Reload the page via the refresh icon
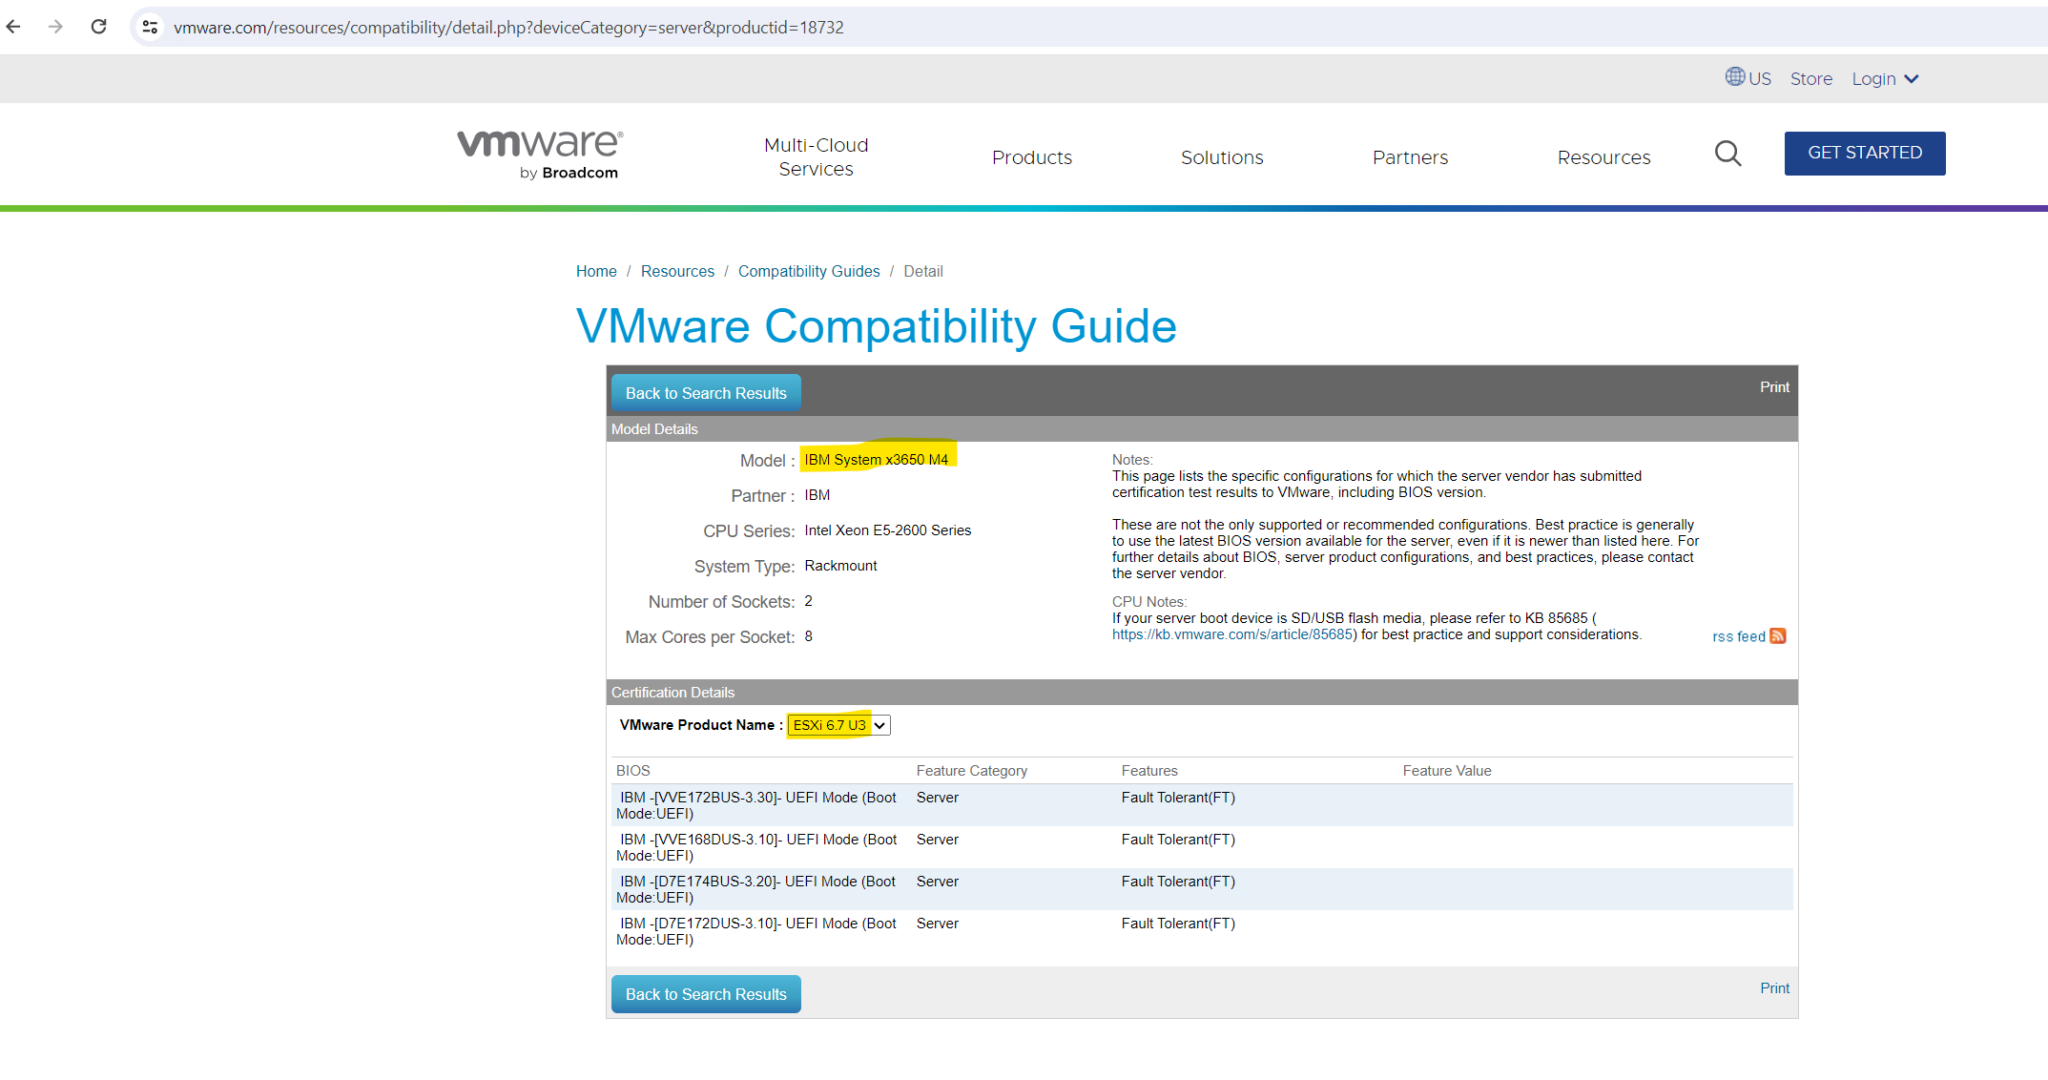Screen dimensions: 2048x1080 click(98, 26)
